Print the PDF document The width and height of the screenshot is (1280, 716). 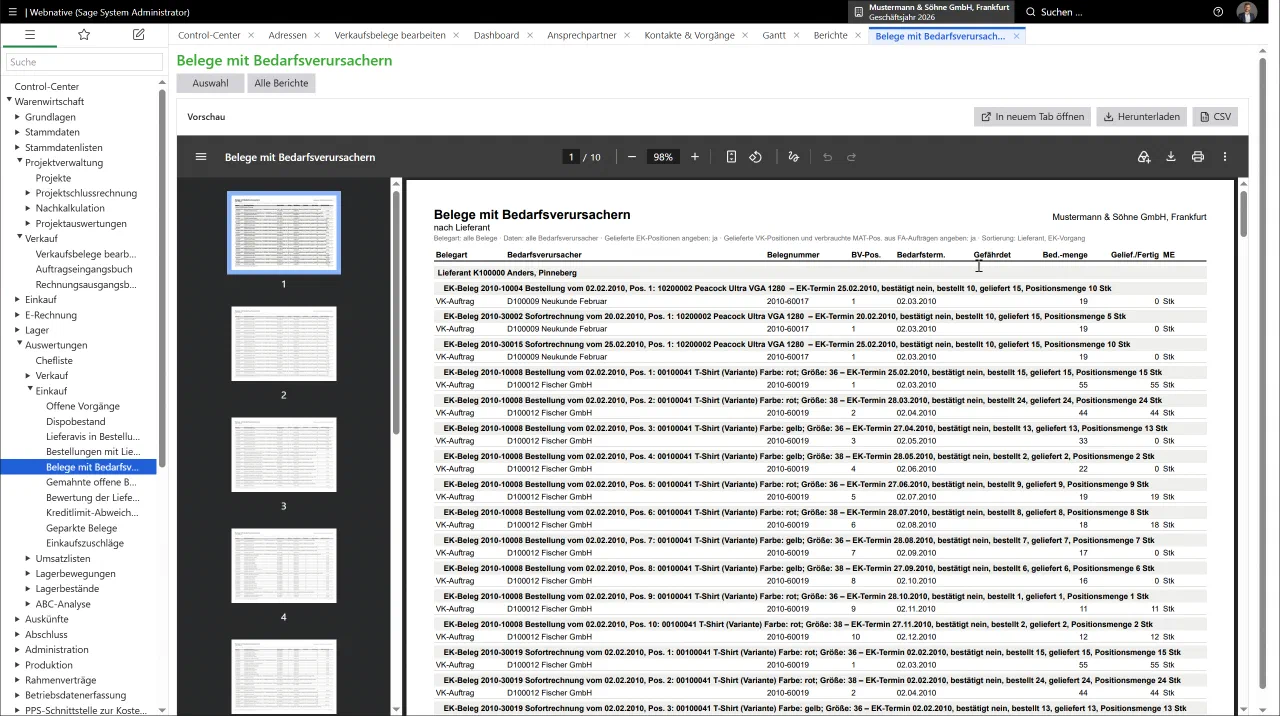coord(1198,157)
